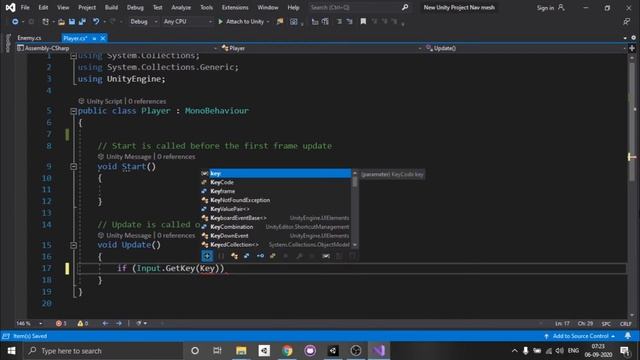The width and height of the screenshot is (640, 360).
Task: Click the notifications bell in status bar
Action: [x=628, y=336]
